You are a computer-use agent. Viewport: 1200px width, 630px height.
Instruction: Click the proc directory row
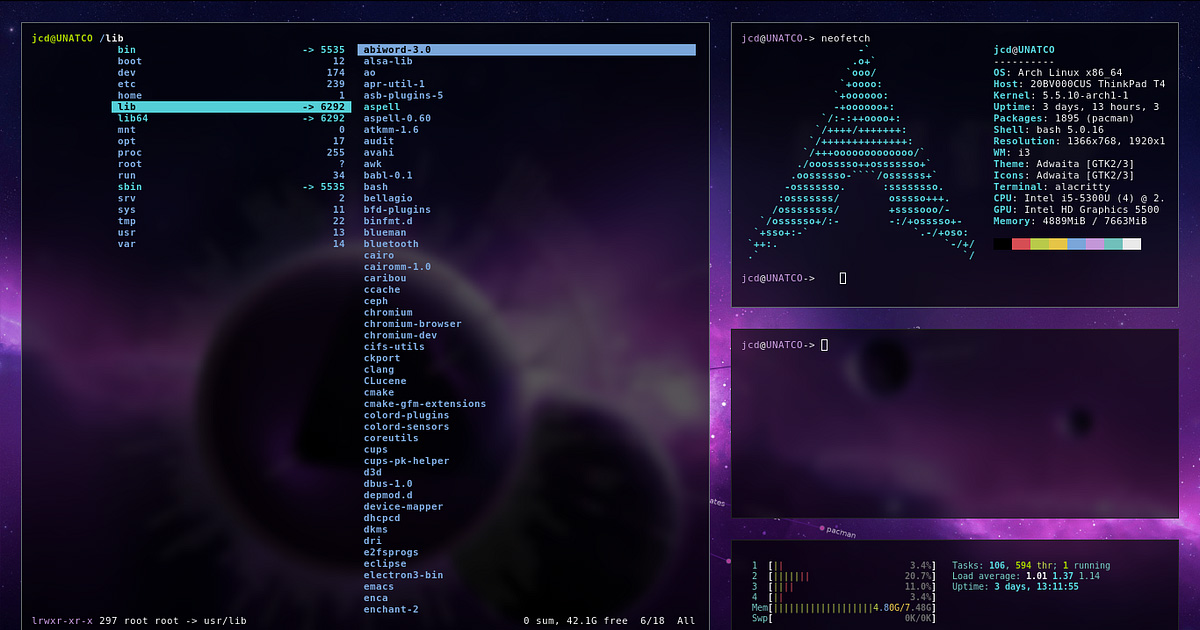[x=231, y=153]
